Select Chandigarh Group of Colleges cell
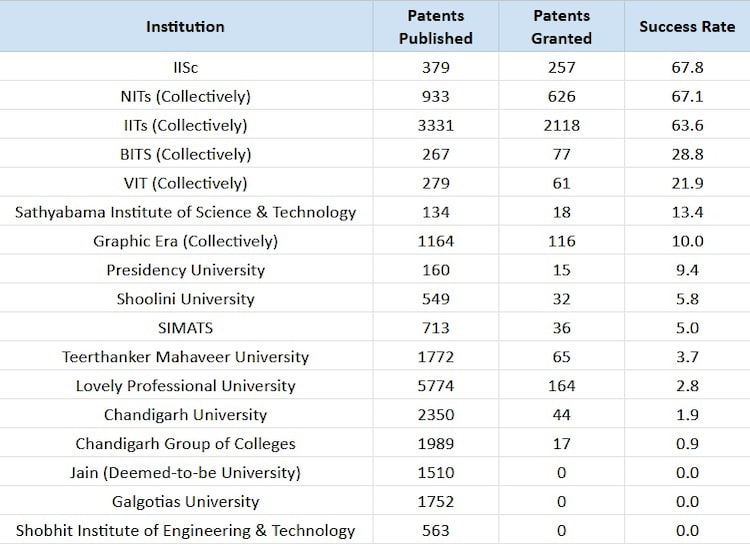 (186, 444)
